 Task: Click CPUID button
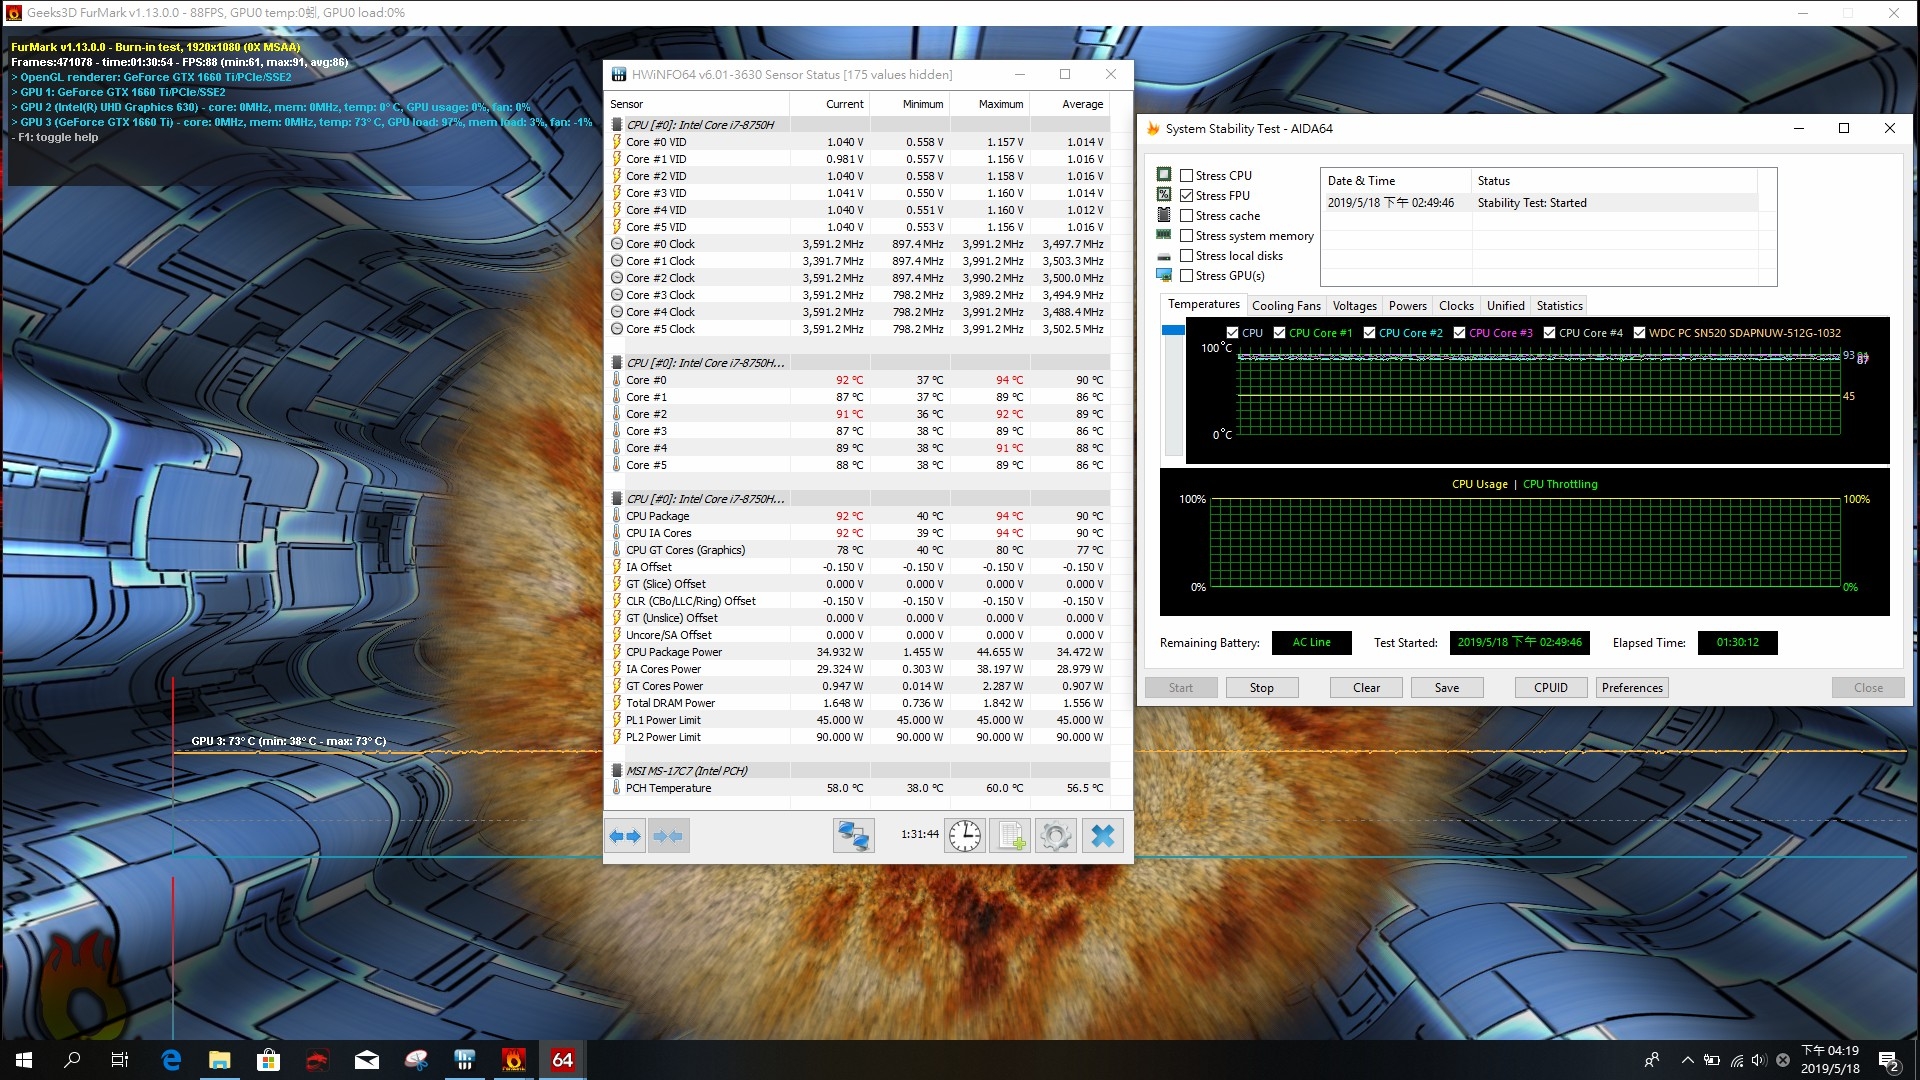(1551, 688)
